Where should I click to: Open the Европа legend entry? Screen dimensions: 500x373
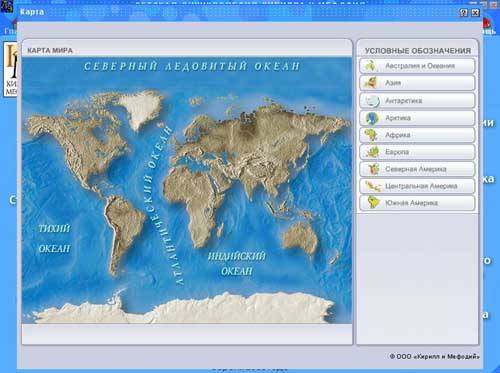(417, 152)
